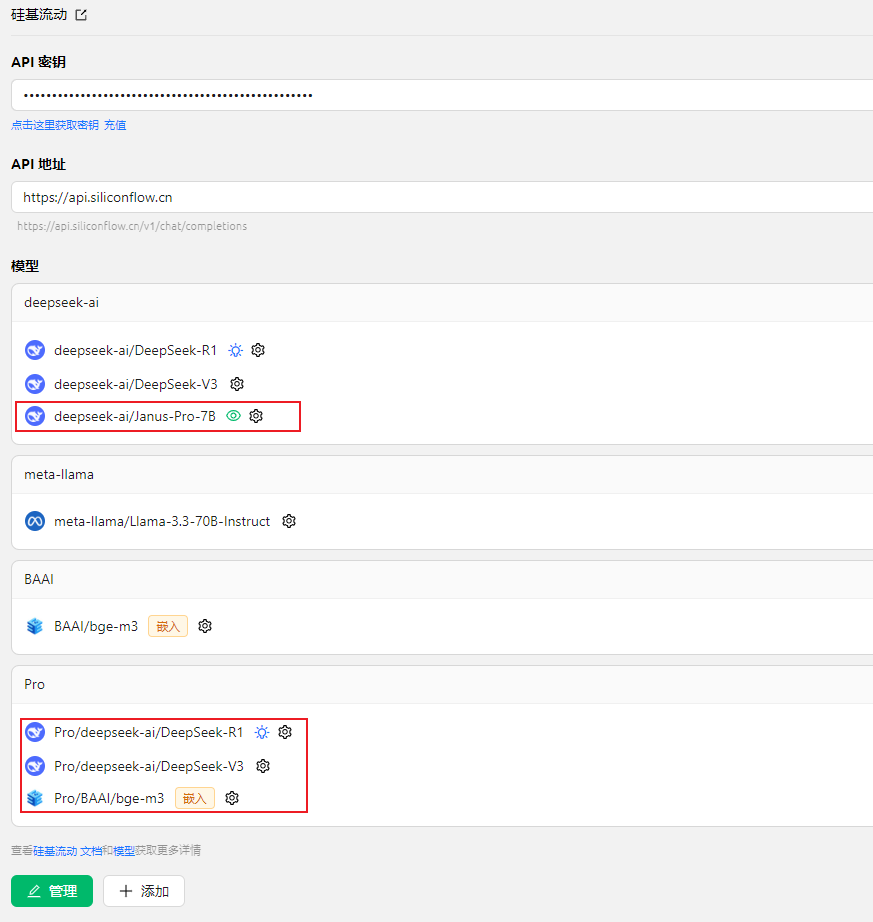Open settings gear for deepseek-ai/DeepSeek-V3
873x922 pixels.
pyautogui.click(x=237, y=384)
